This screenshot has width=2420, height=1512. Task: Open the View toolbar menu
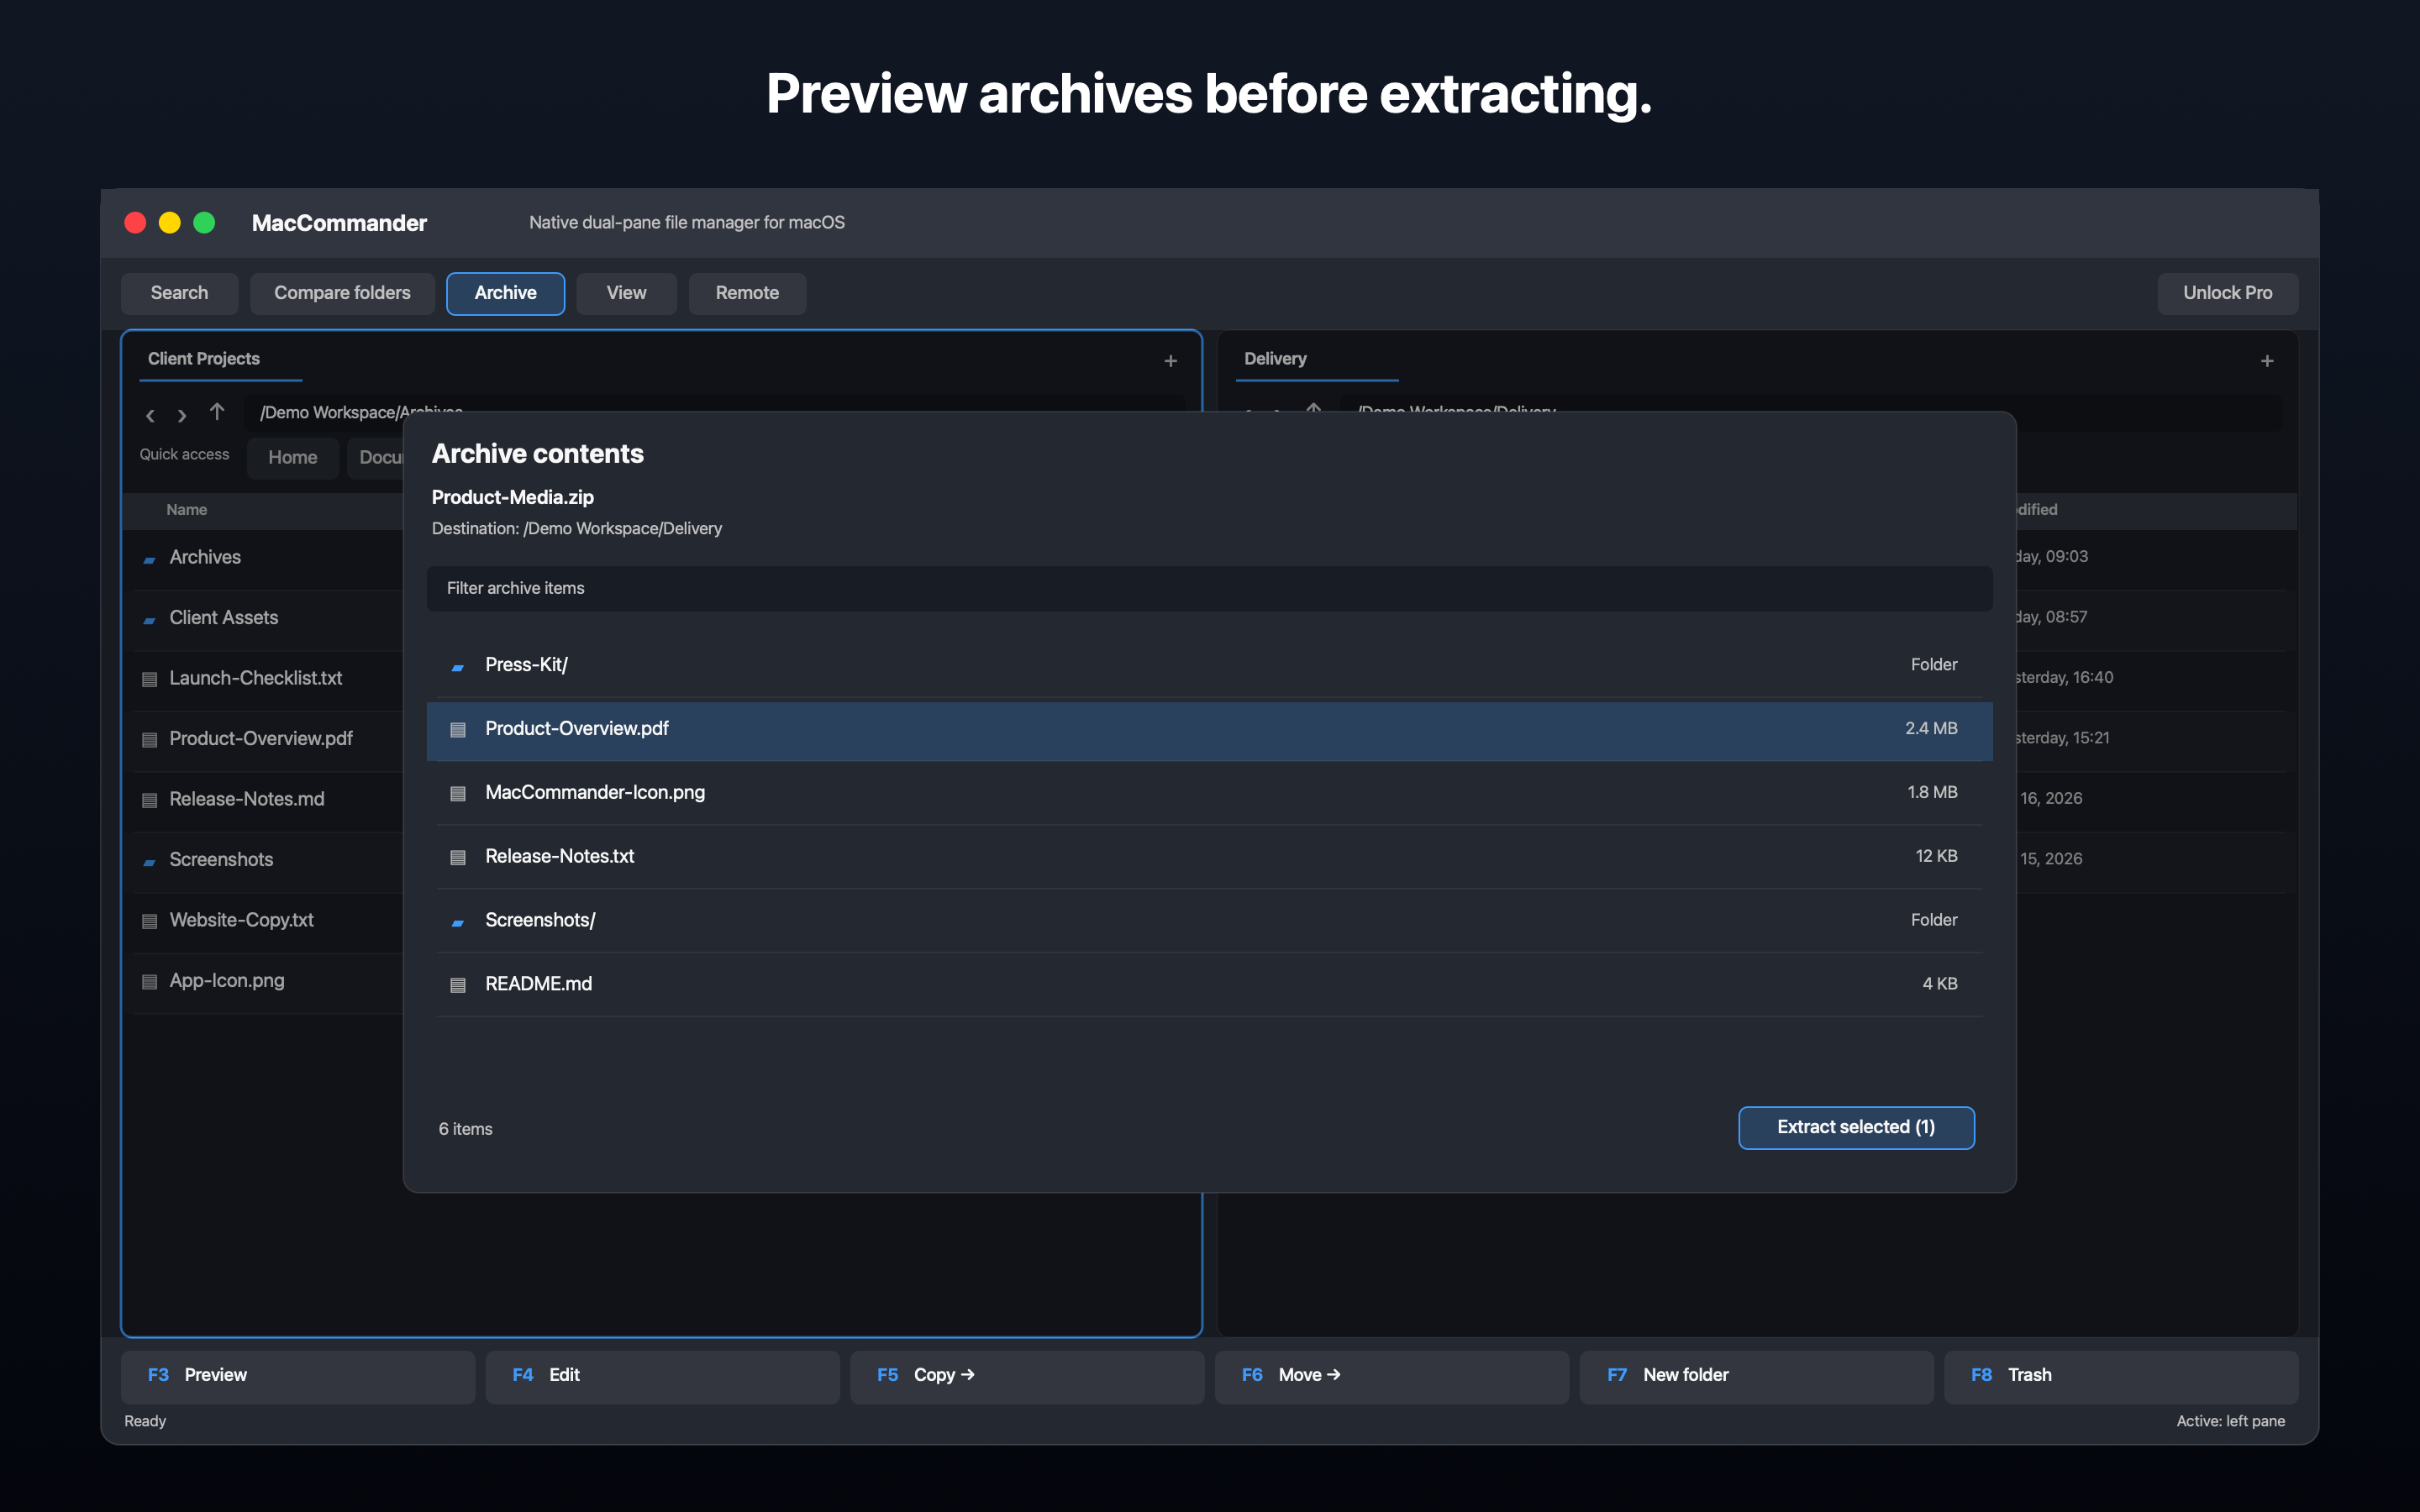[626, 293]
